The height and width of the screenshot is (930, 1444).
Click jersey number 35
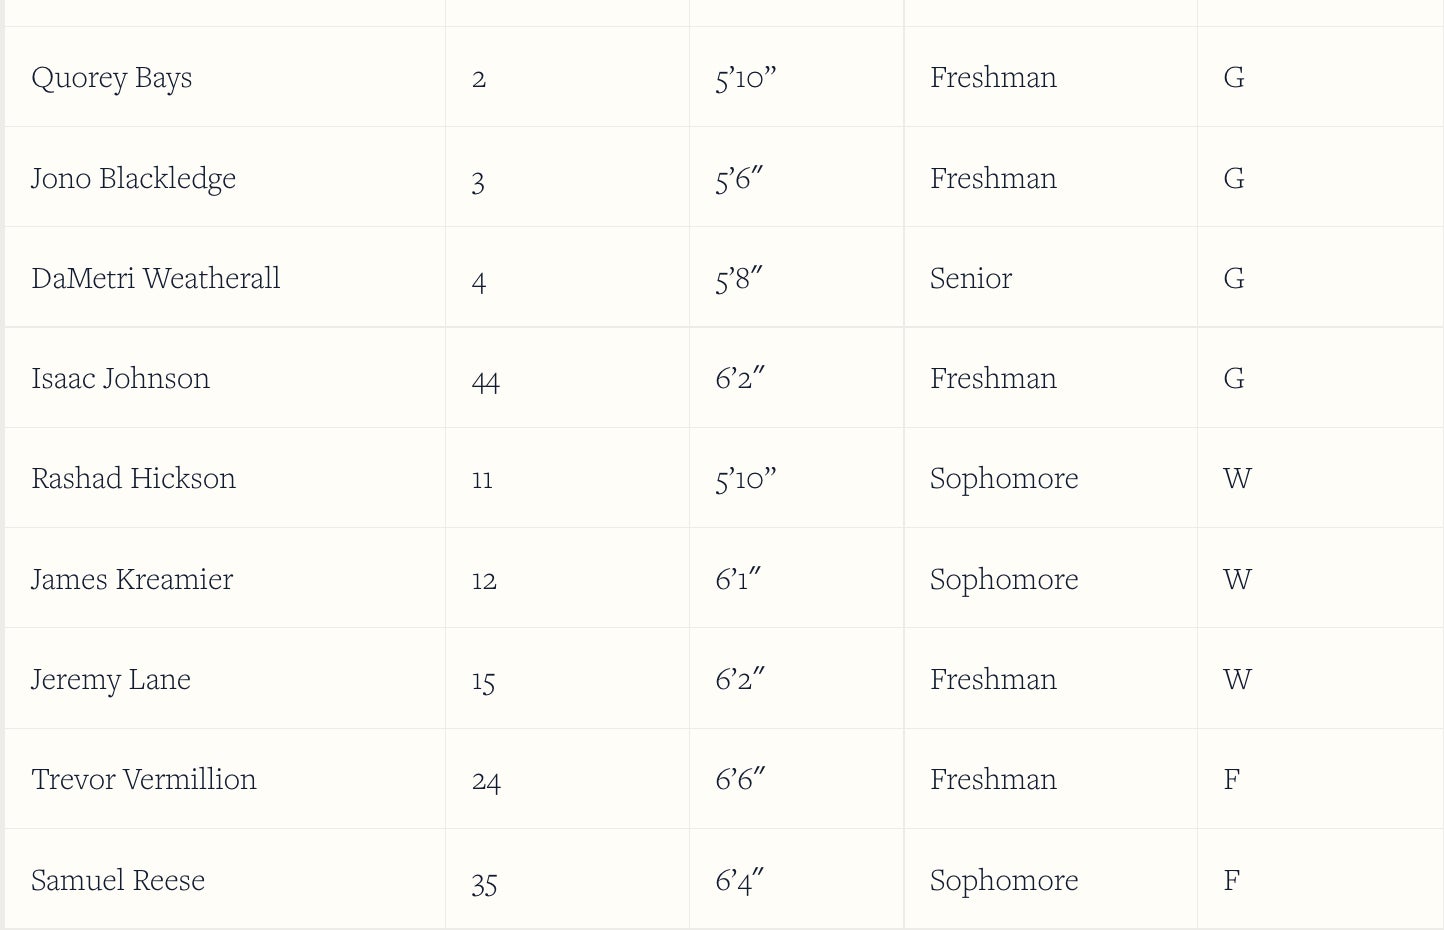click(x=484, y=883)
